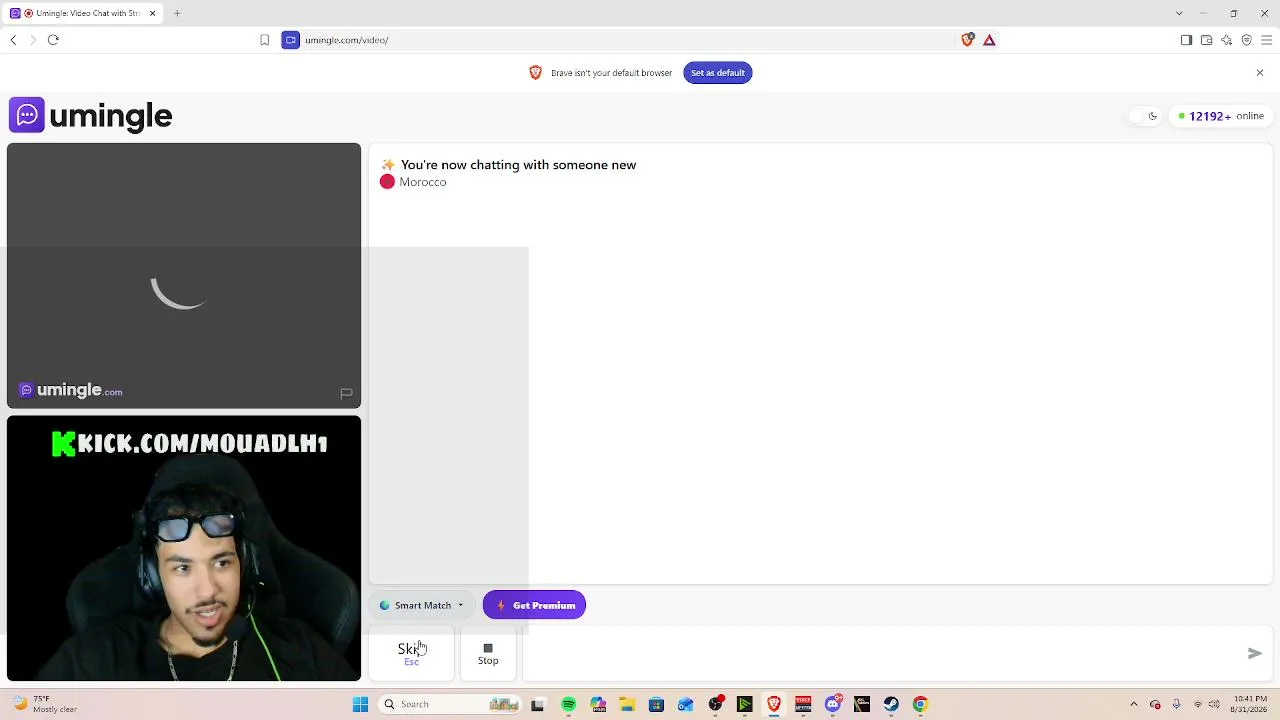The image size is (1280, 720).
Task: Open Outlook from the taskbar
Action: pos(686,704)
